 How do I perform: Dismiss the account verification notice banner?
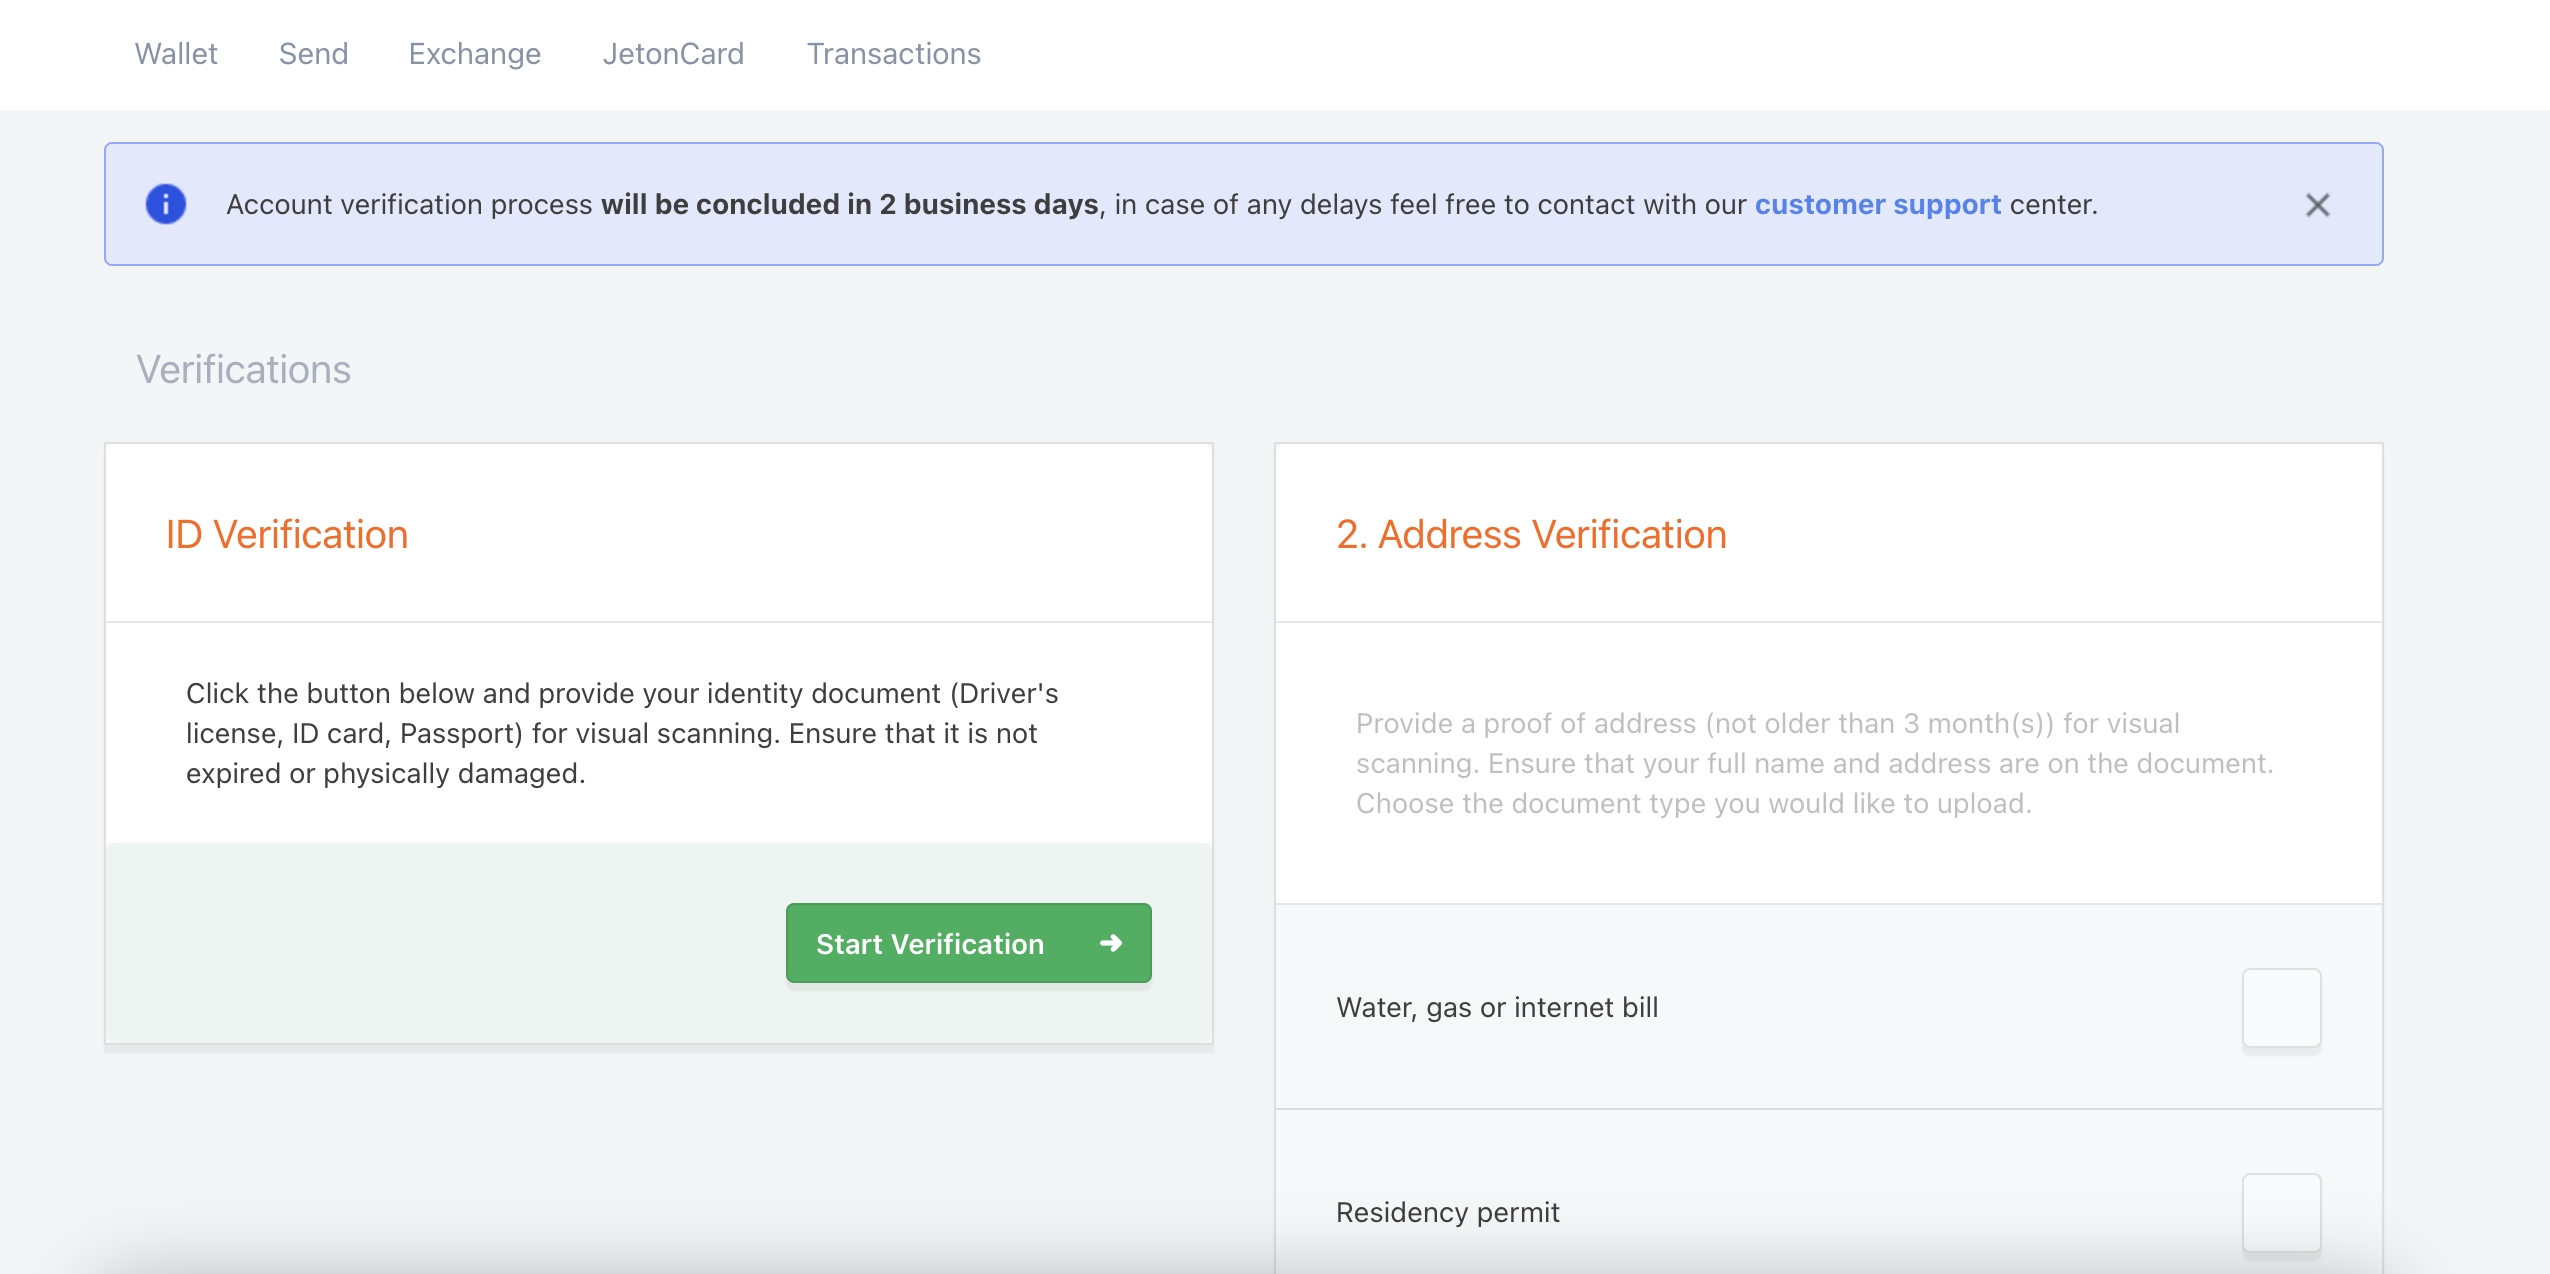[x=2317, y=205]
